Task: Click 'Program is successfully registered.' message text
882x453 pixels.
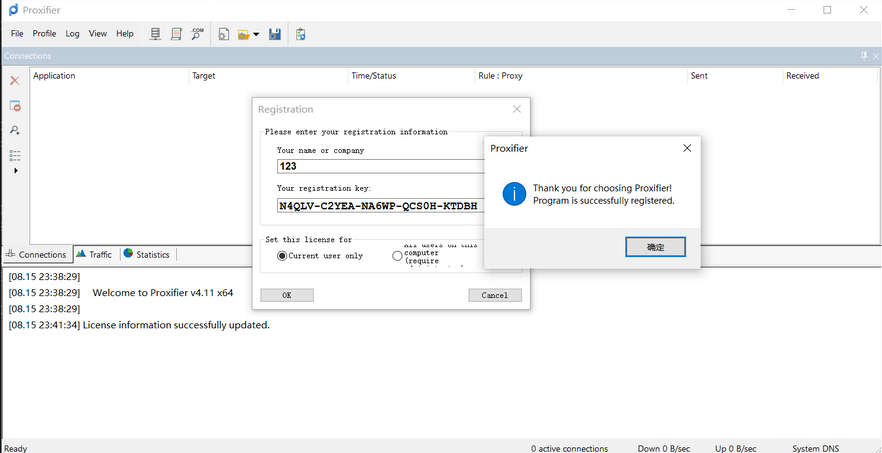Action: click(x=604, y=200)
